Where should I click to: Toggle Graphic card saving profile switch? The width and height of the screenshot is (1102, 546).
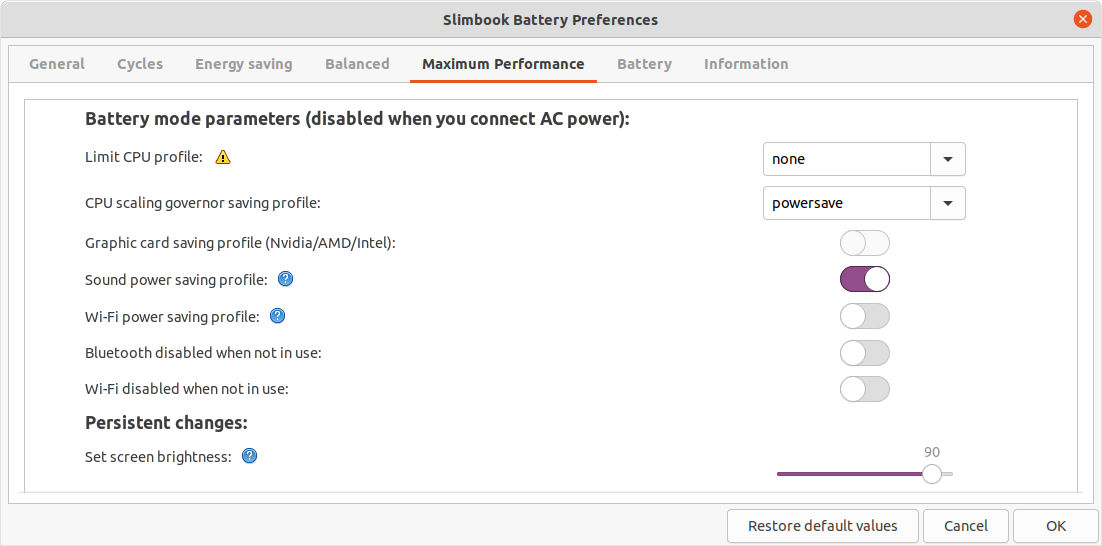pyautogui.click(x=864, y=243)
